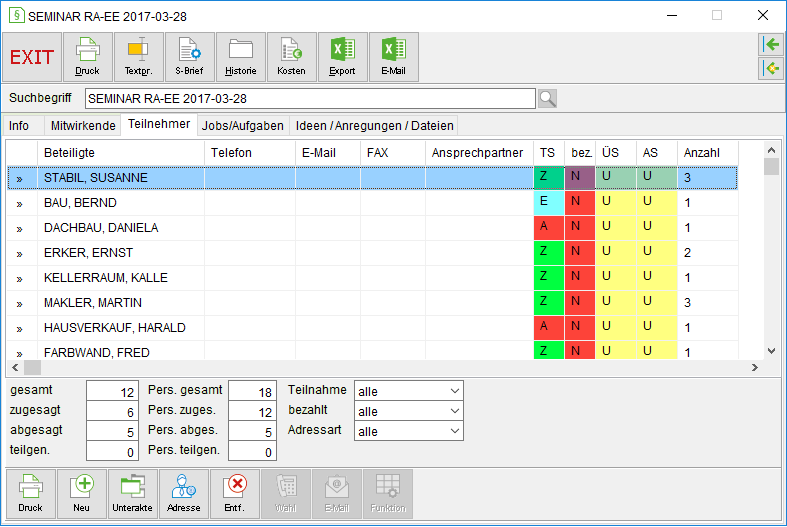Open the S-Brief document icon

(x=190, y=57)
